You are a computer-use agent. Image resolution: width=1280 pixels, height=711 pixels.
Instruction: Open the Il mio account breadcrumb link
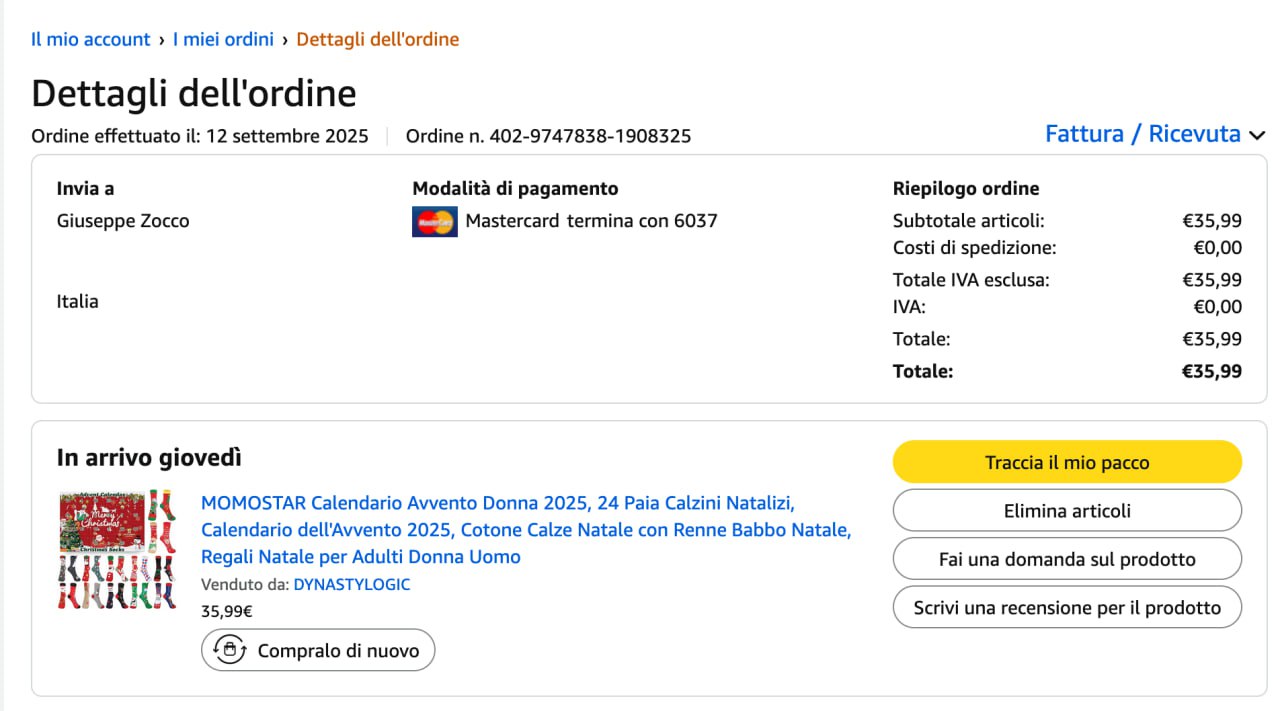(x=90, y=40)
